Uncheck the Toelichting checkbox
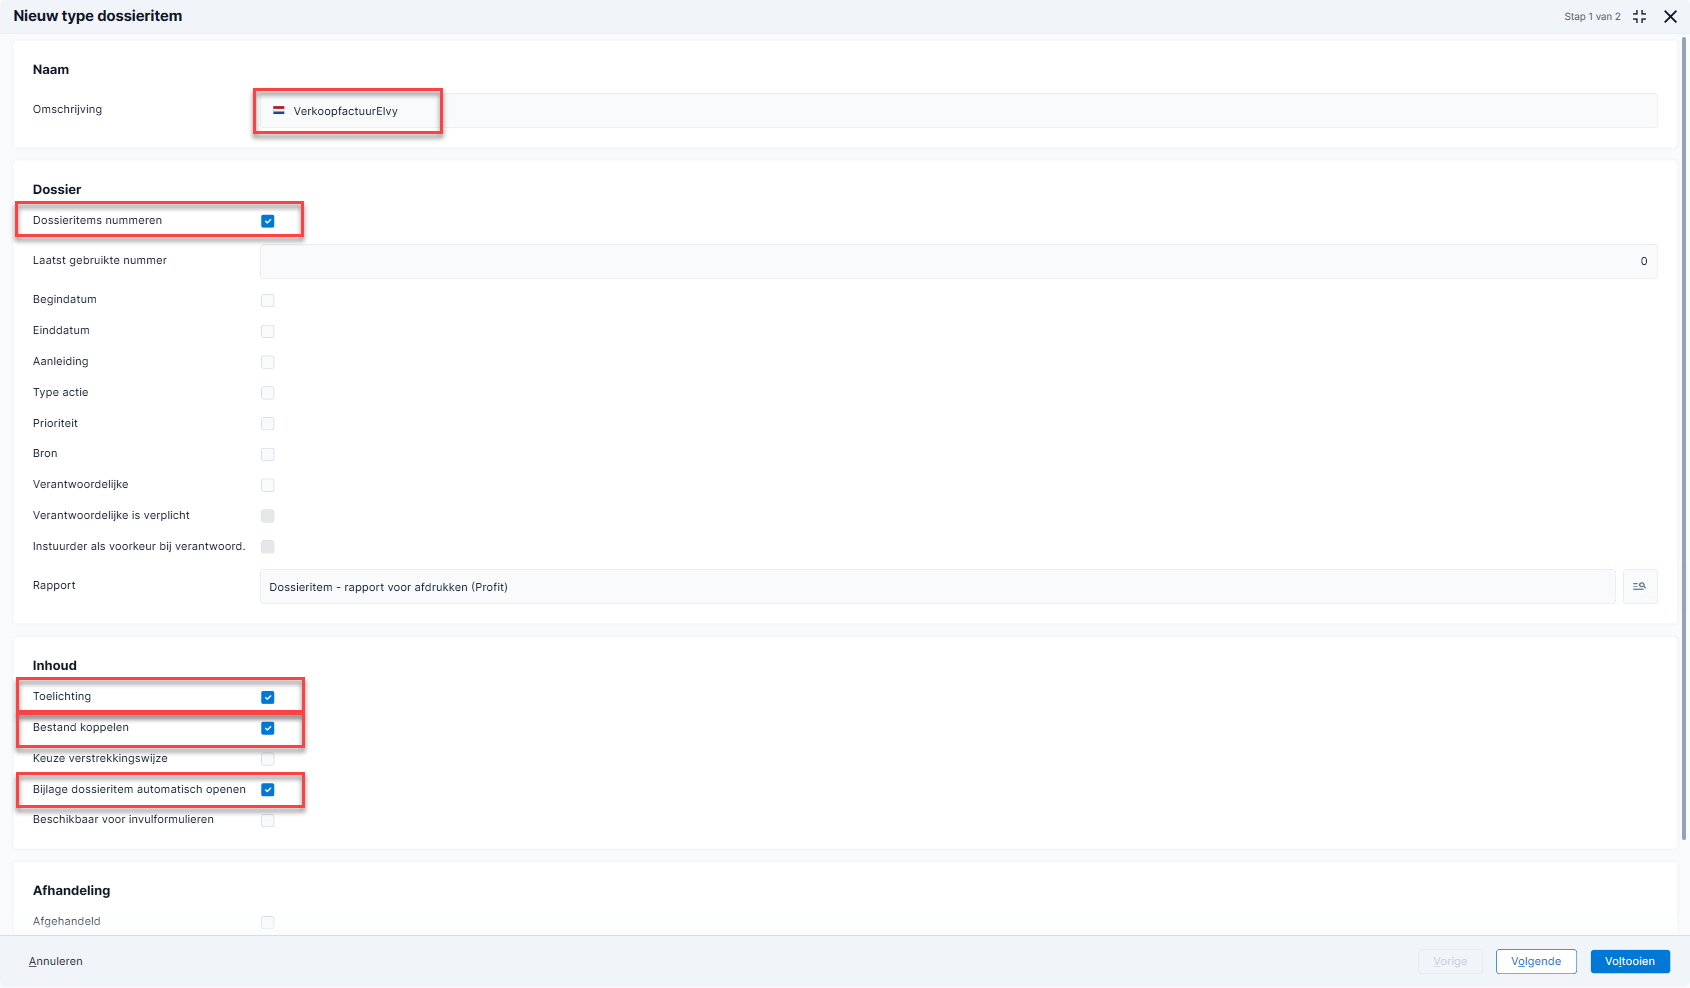 click(268, 697)
